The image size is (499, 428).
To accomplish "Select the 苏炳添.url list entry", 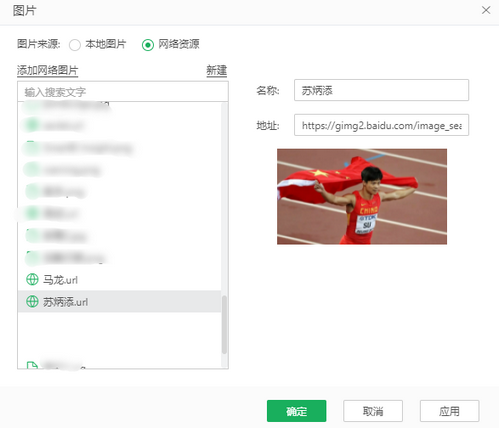I will click(x=119, y=301).
